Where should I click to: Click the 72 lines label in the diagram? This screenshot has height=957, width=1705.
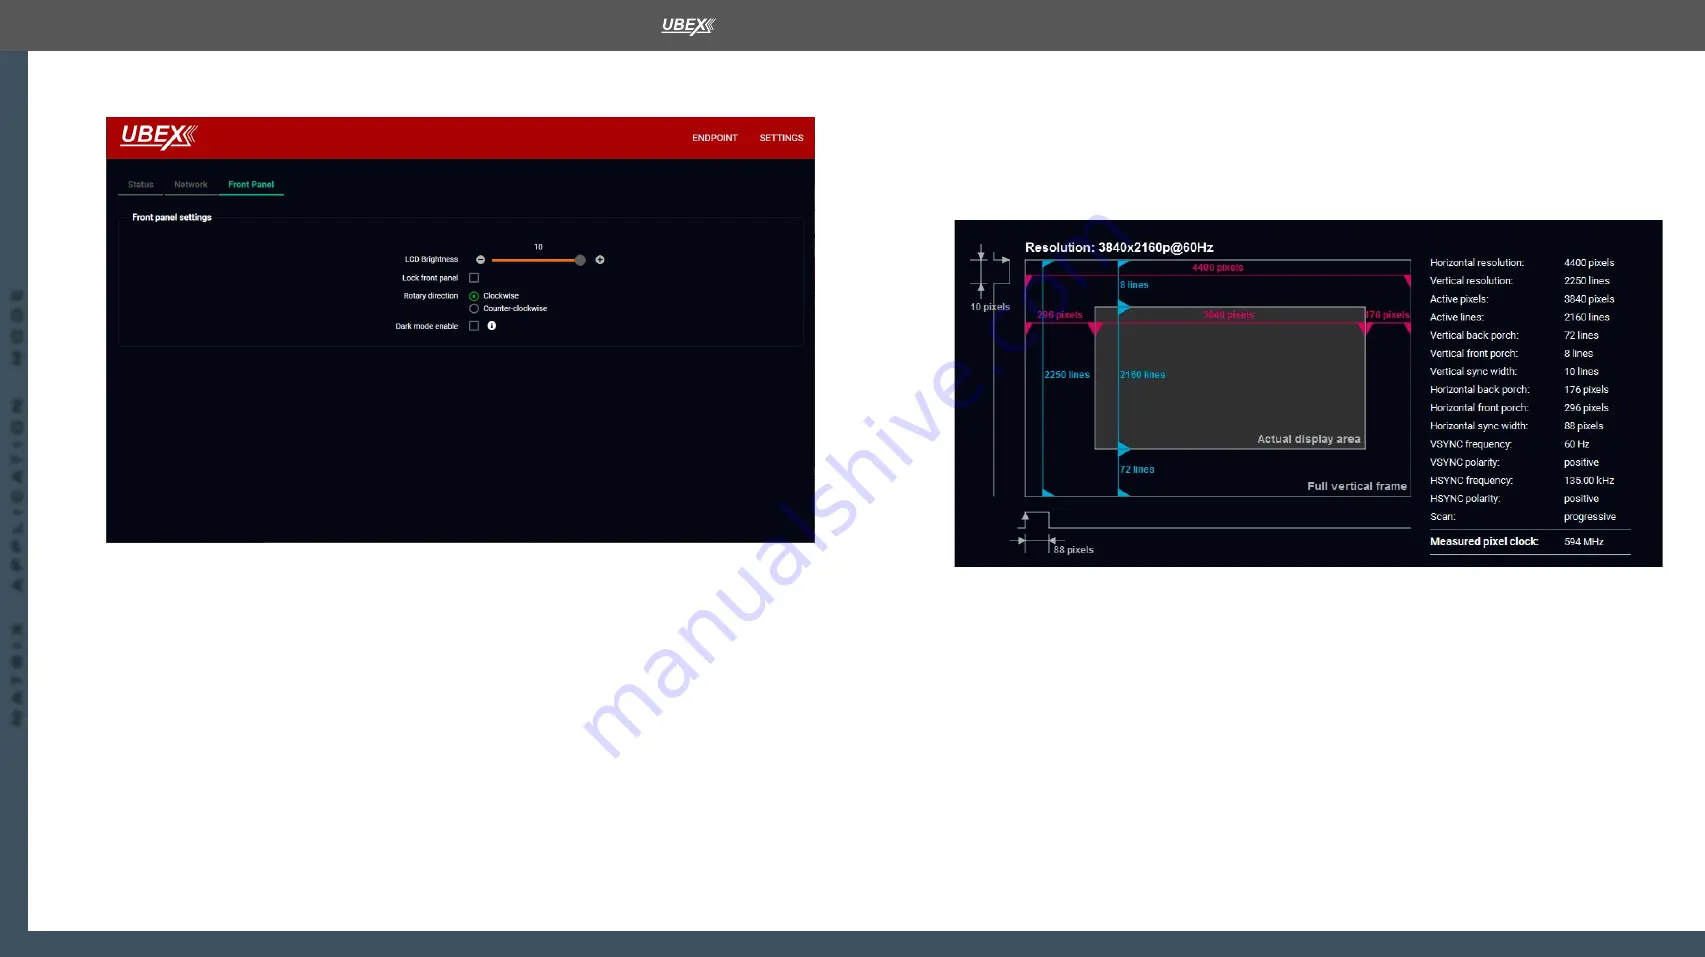pyautogui.click(x=1137, y=470)
